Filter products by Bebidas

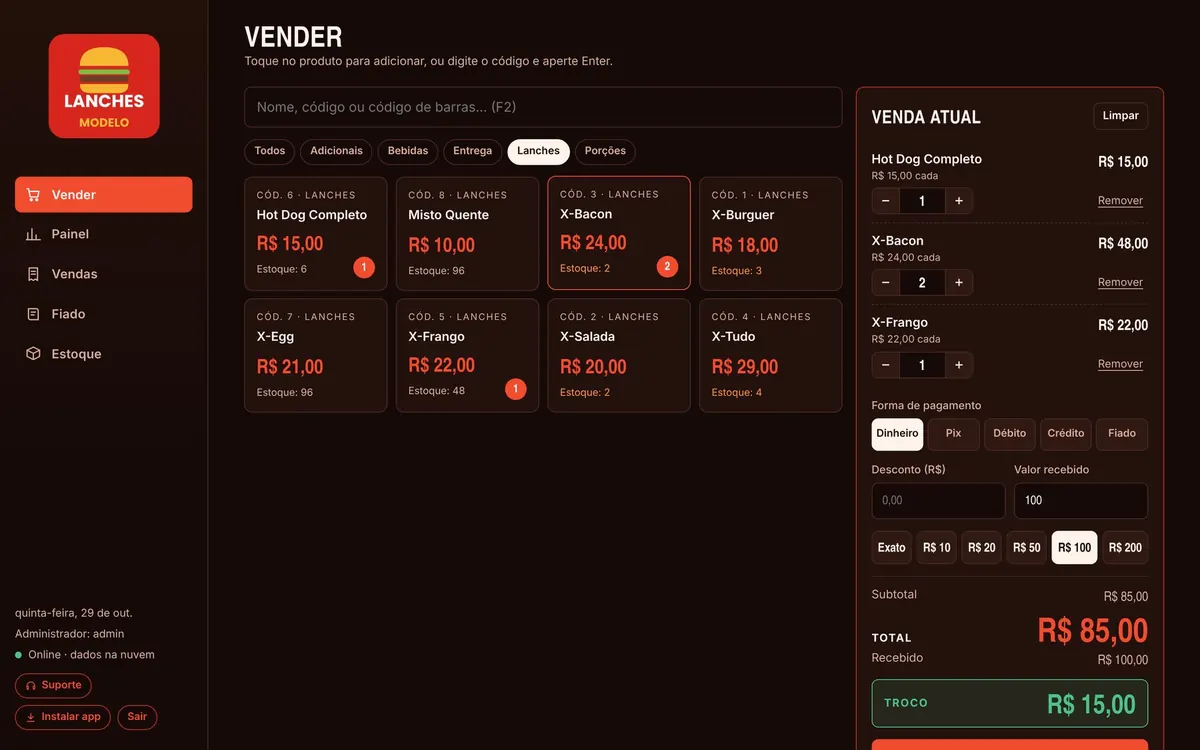(408, 152)
